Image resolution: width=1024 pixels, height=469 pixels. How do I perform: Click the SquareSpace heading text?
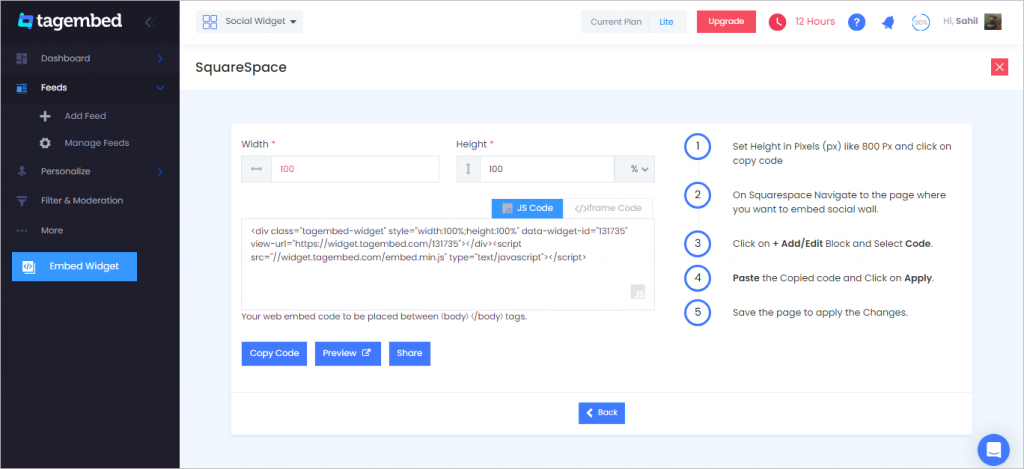[x=241, y=67]
